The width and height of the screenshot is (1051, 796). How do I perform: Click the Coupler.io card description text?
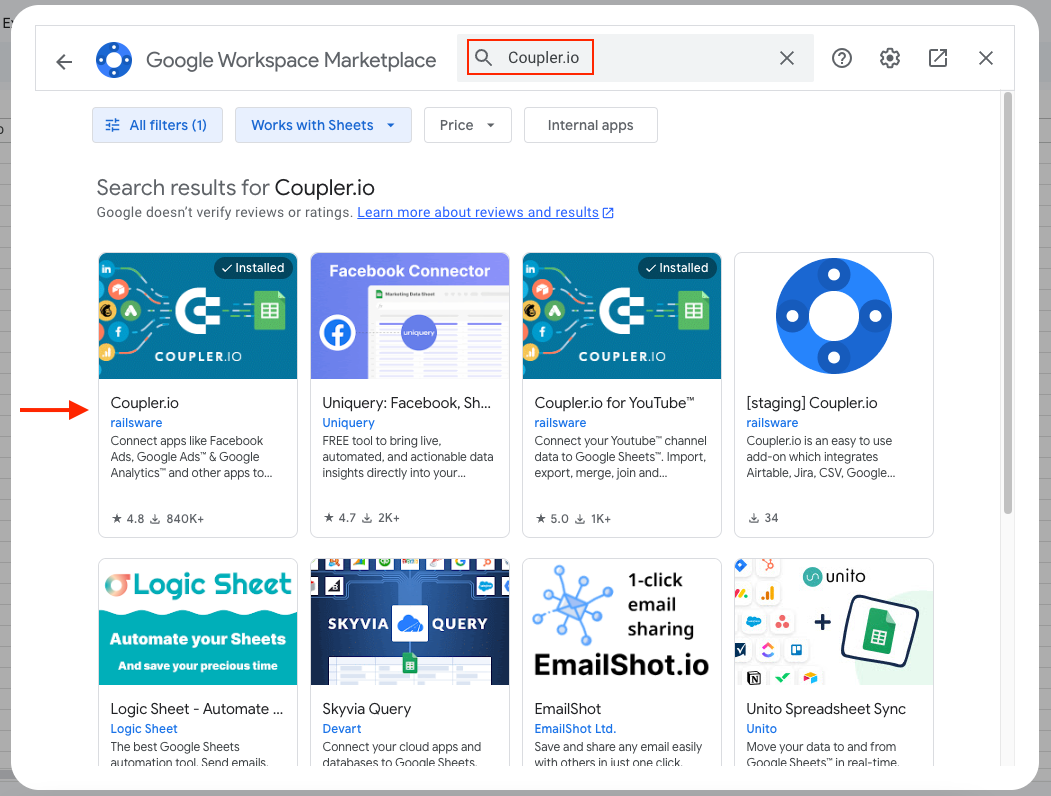[x=192, y=457]
